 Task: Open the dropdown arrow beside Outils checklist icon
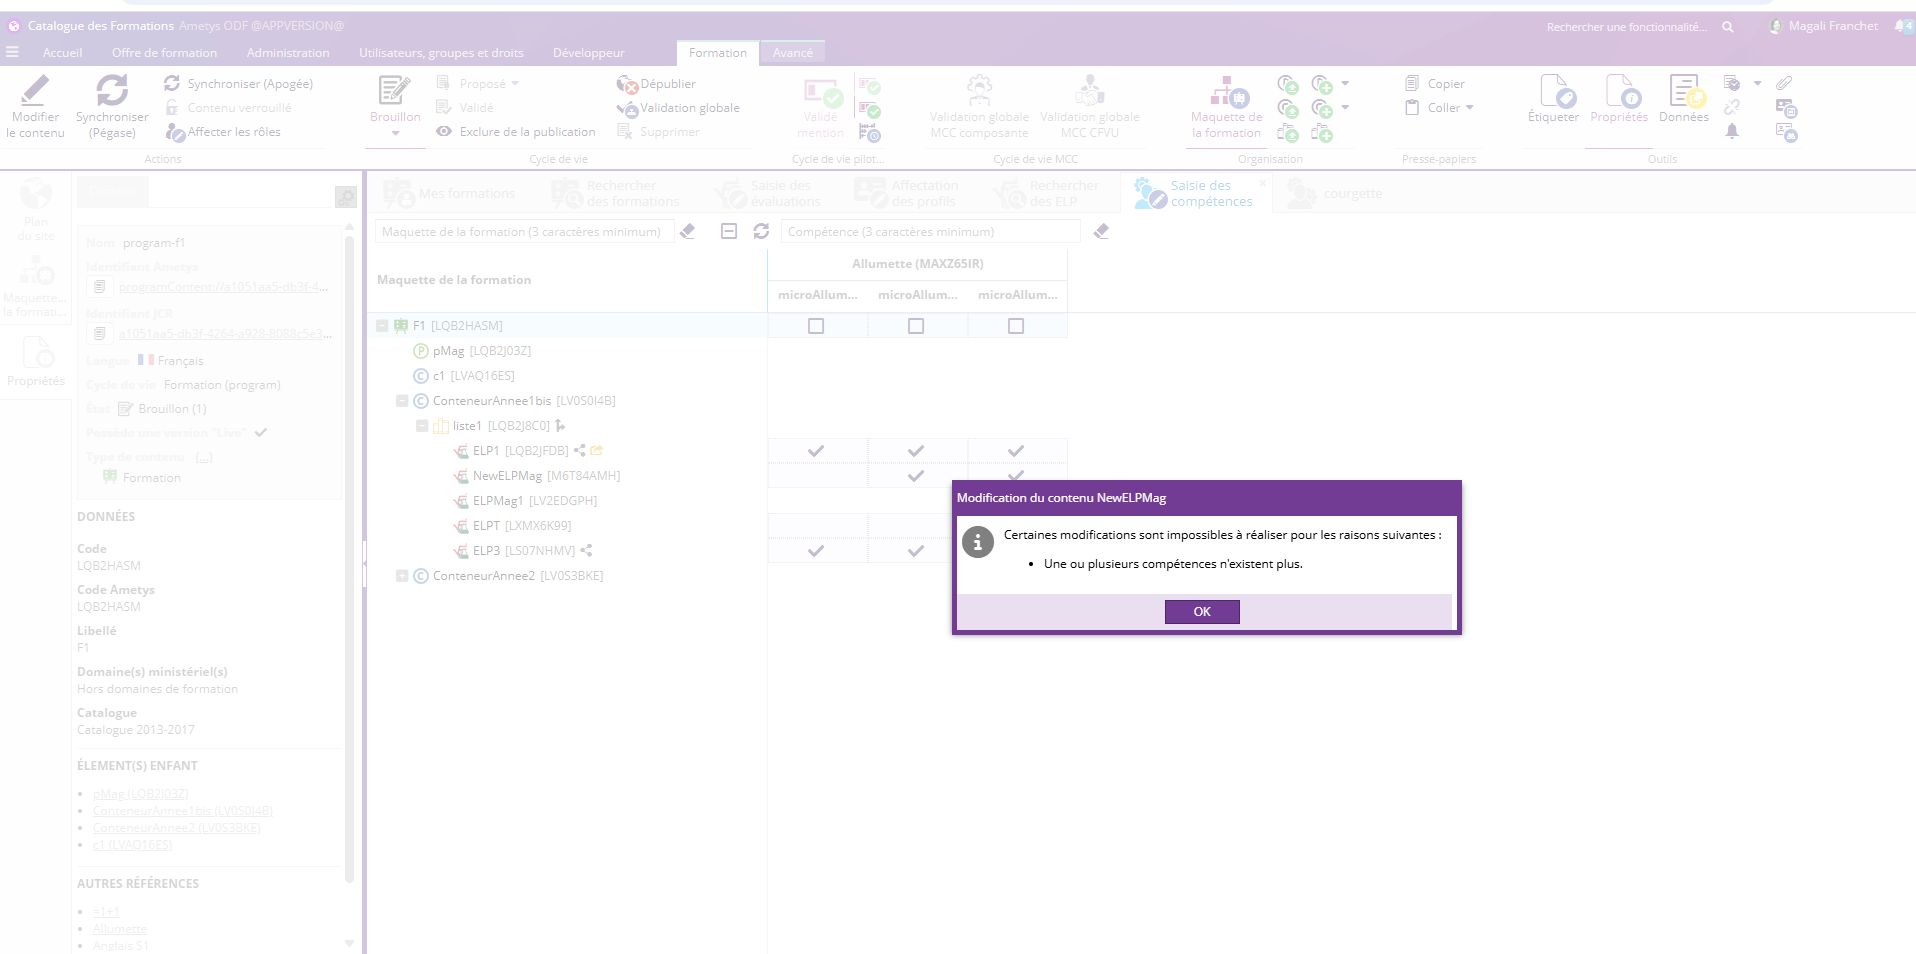[1757, 84]
